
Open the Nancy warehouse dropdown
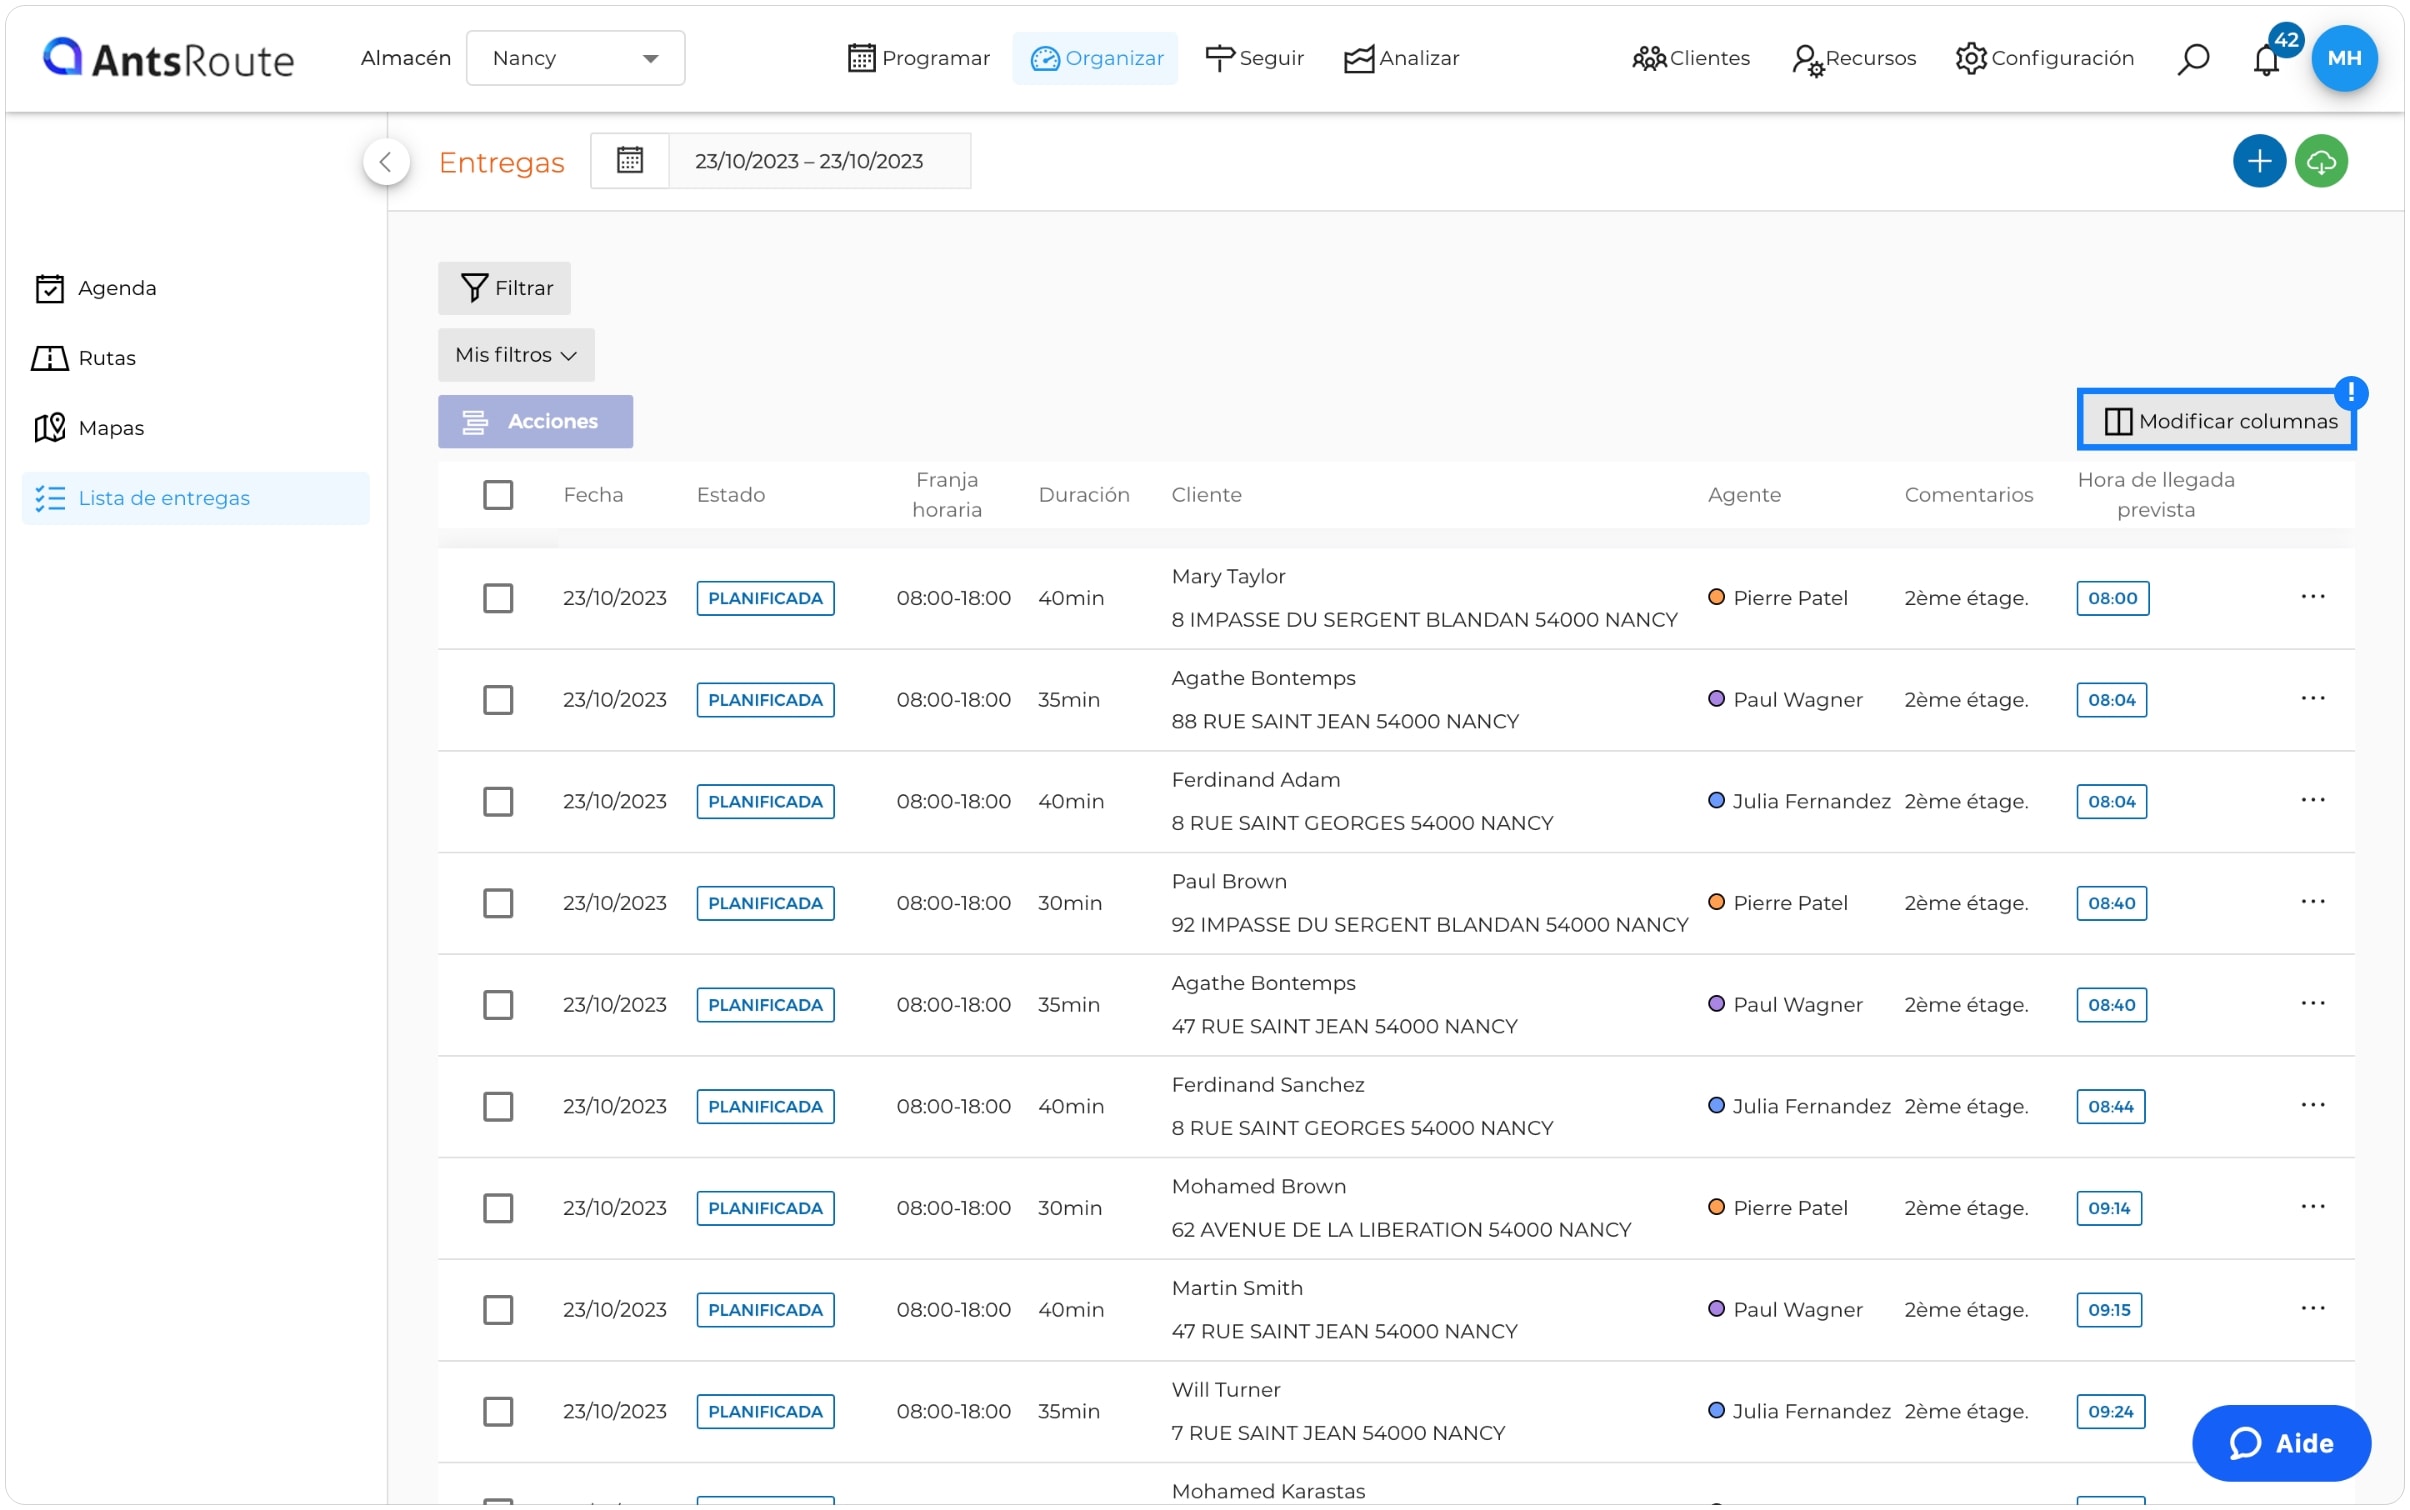click(x=575, y=58)
